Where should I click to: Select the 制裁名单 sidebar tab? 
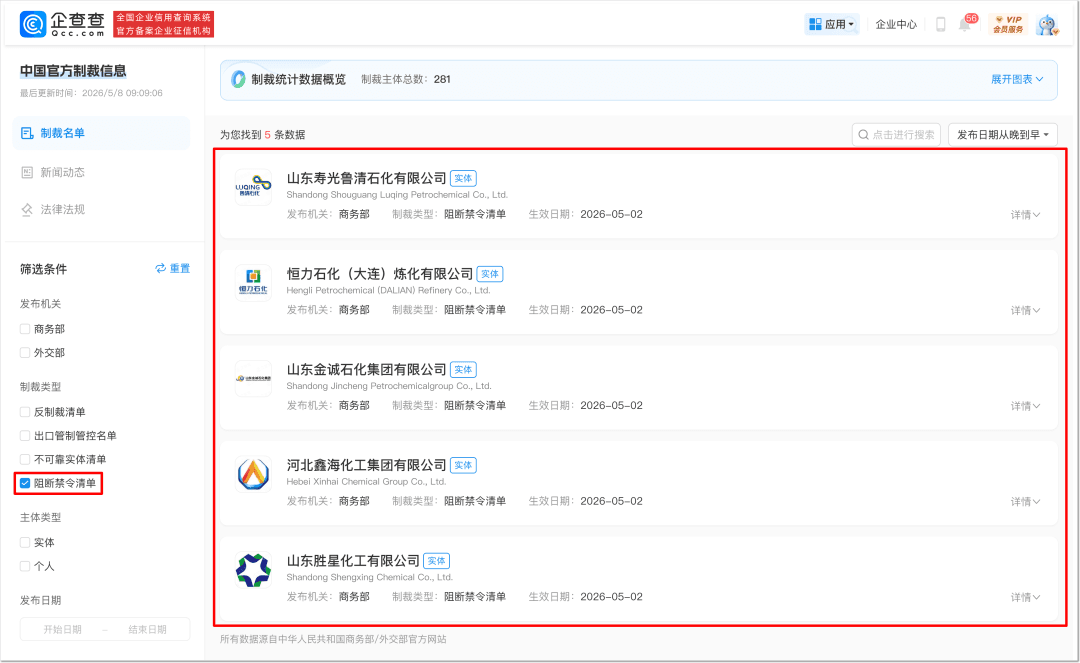tap(101, 133)
